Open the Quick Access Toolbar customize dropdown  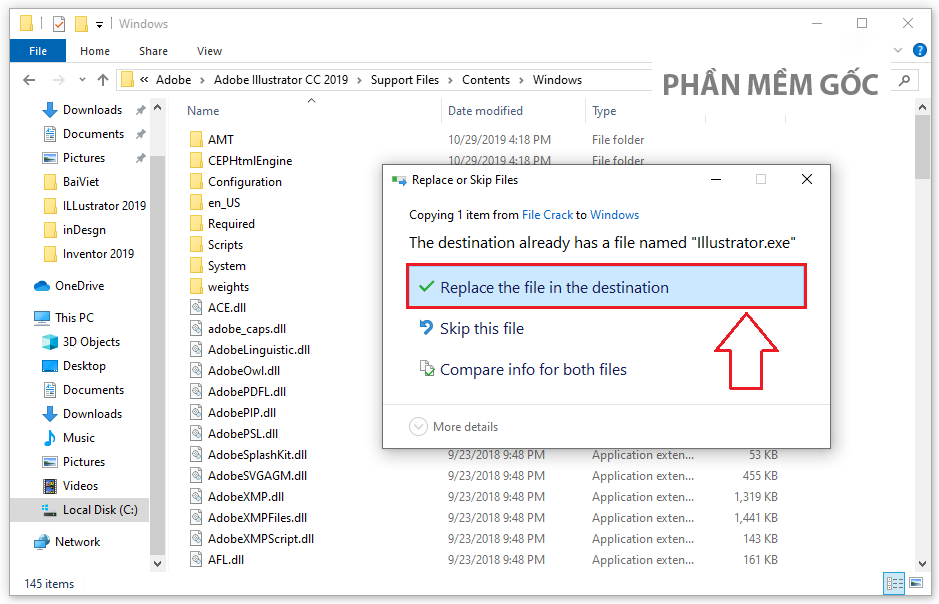[x=101, y=24]
